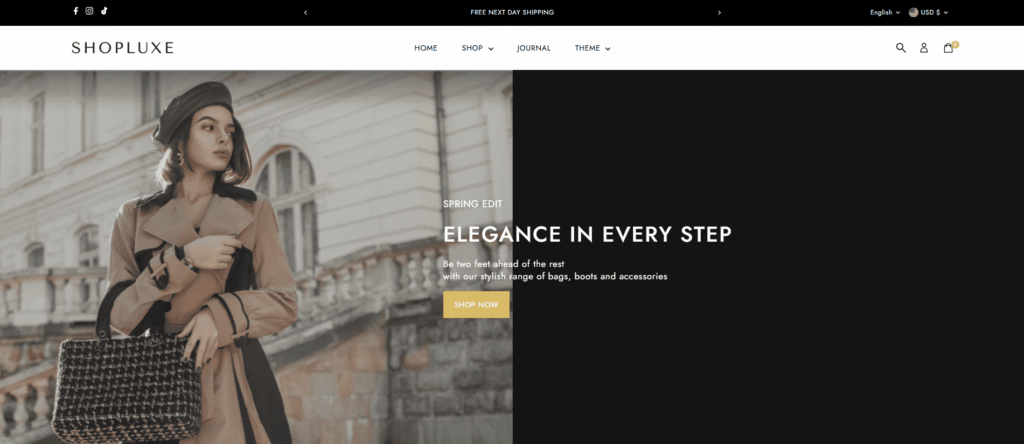Open the shopping bag cart icon
This screenshot has width=1024, height=444.
point(948,48)
